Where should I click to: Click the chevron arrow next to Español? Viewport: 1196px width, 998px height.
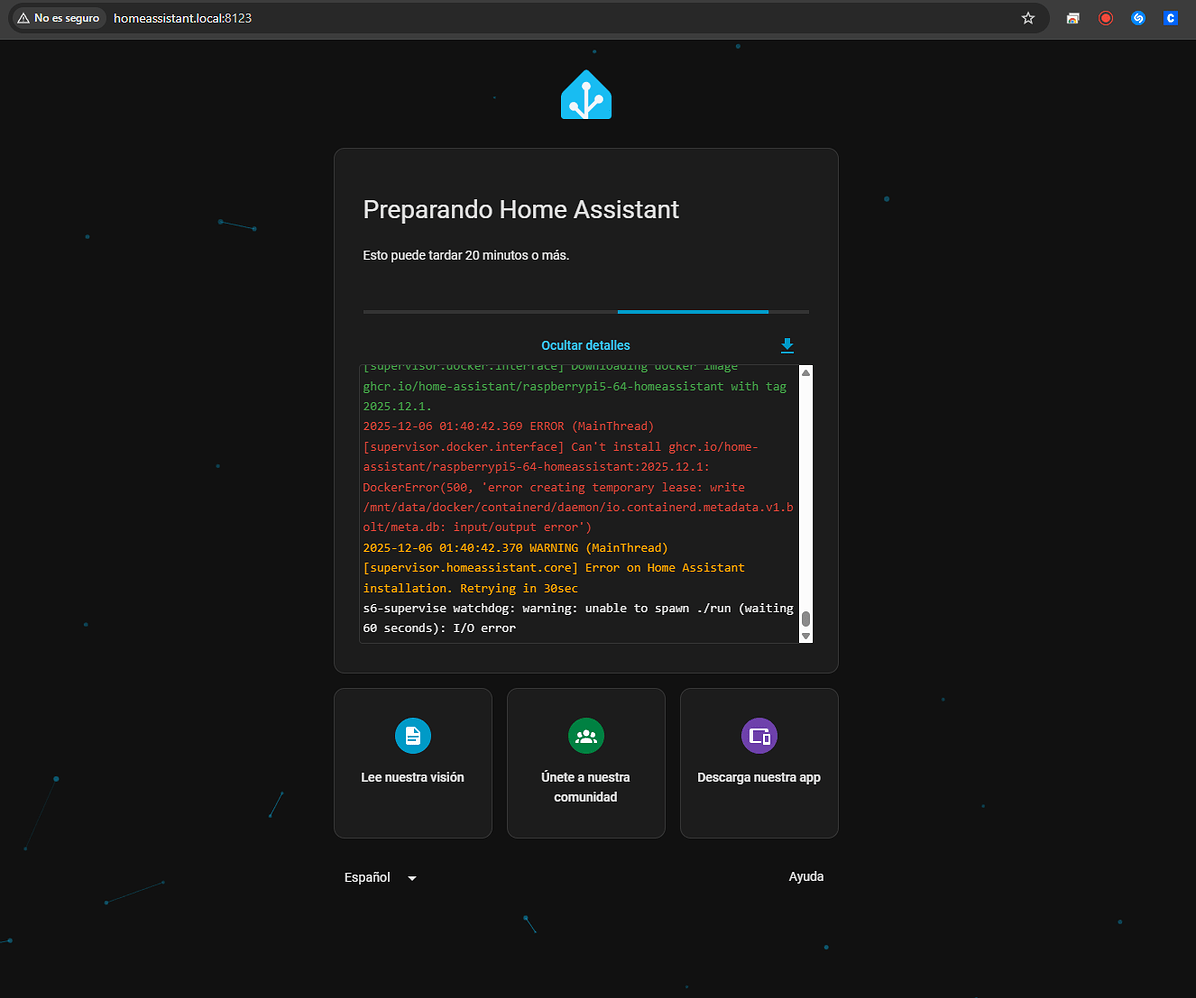pyautogui.click(x=411, y=877)
